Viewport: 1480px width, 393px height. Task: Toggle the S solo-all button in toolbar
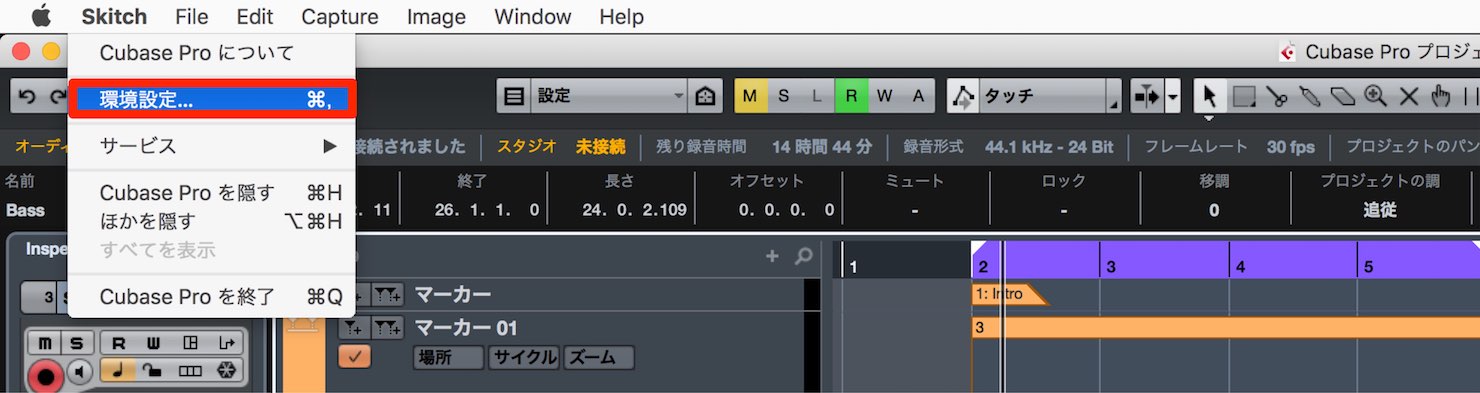(784, 96)
